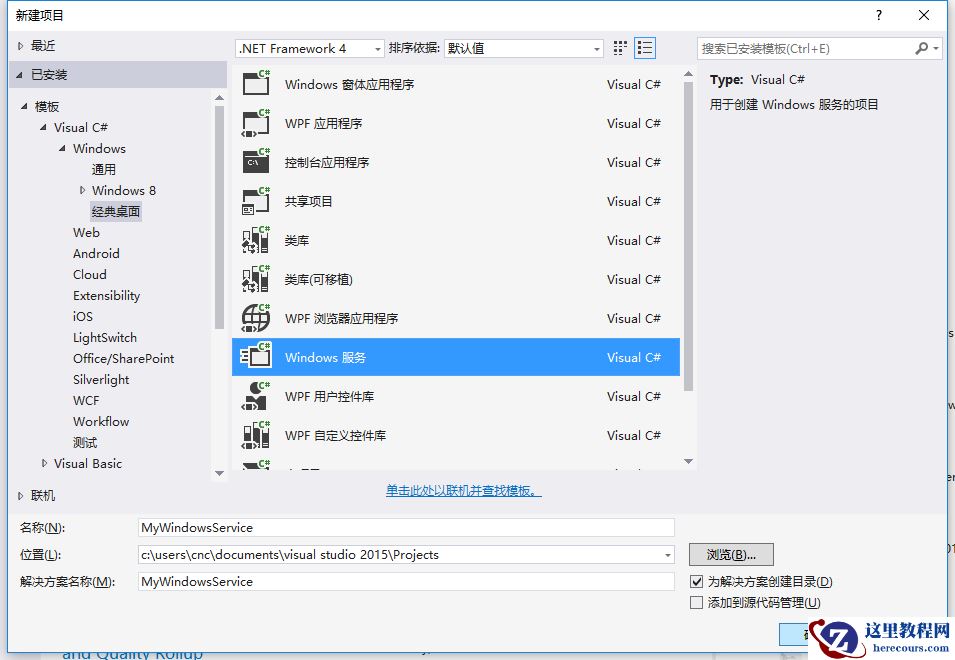The width and height of the screenshot is (955, 660).
Task: Uncheck 为解决方案创建目录
Action: coord(694,581)
